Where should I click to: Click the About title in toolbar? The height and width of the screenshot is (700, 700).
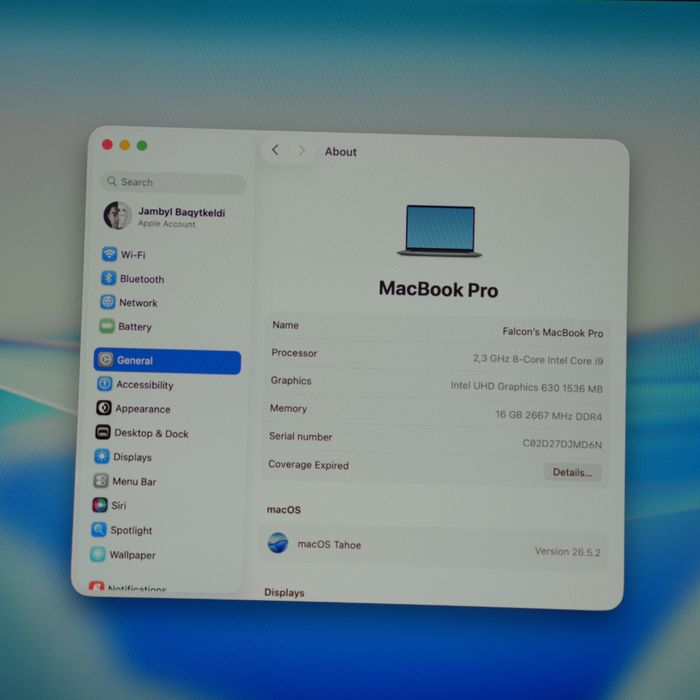[x=341, y=152]
